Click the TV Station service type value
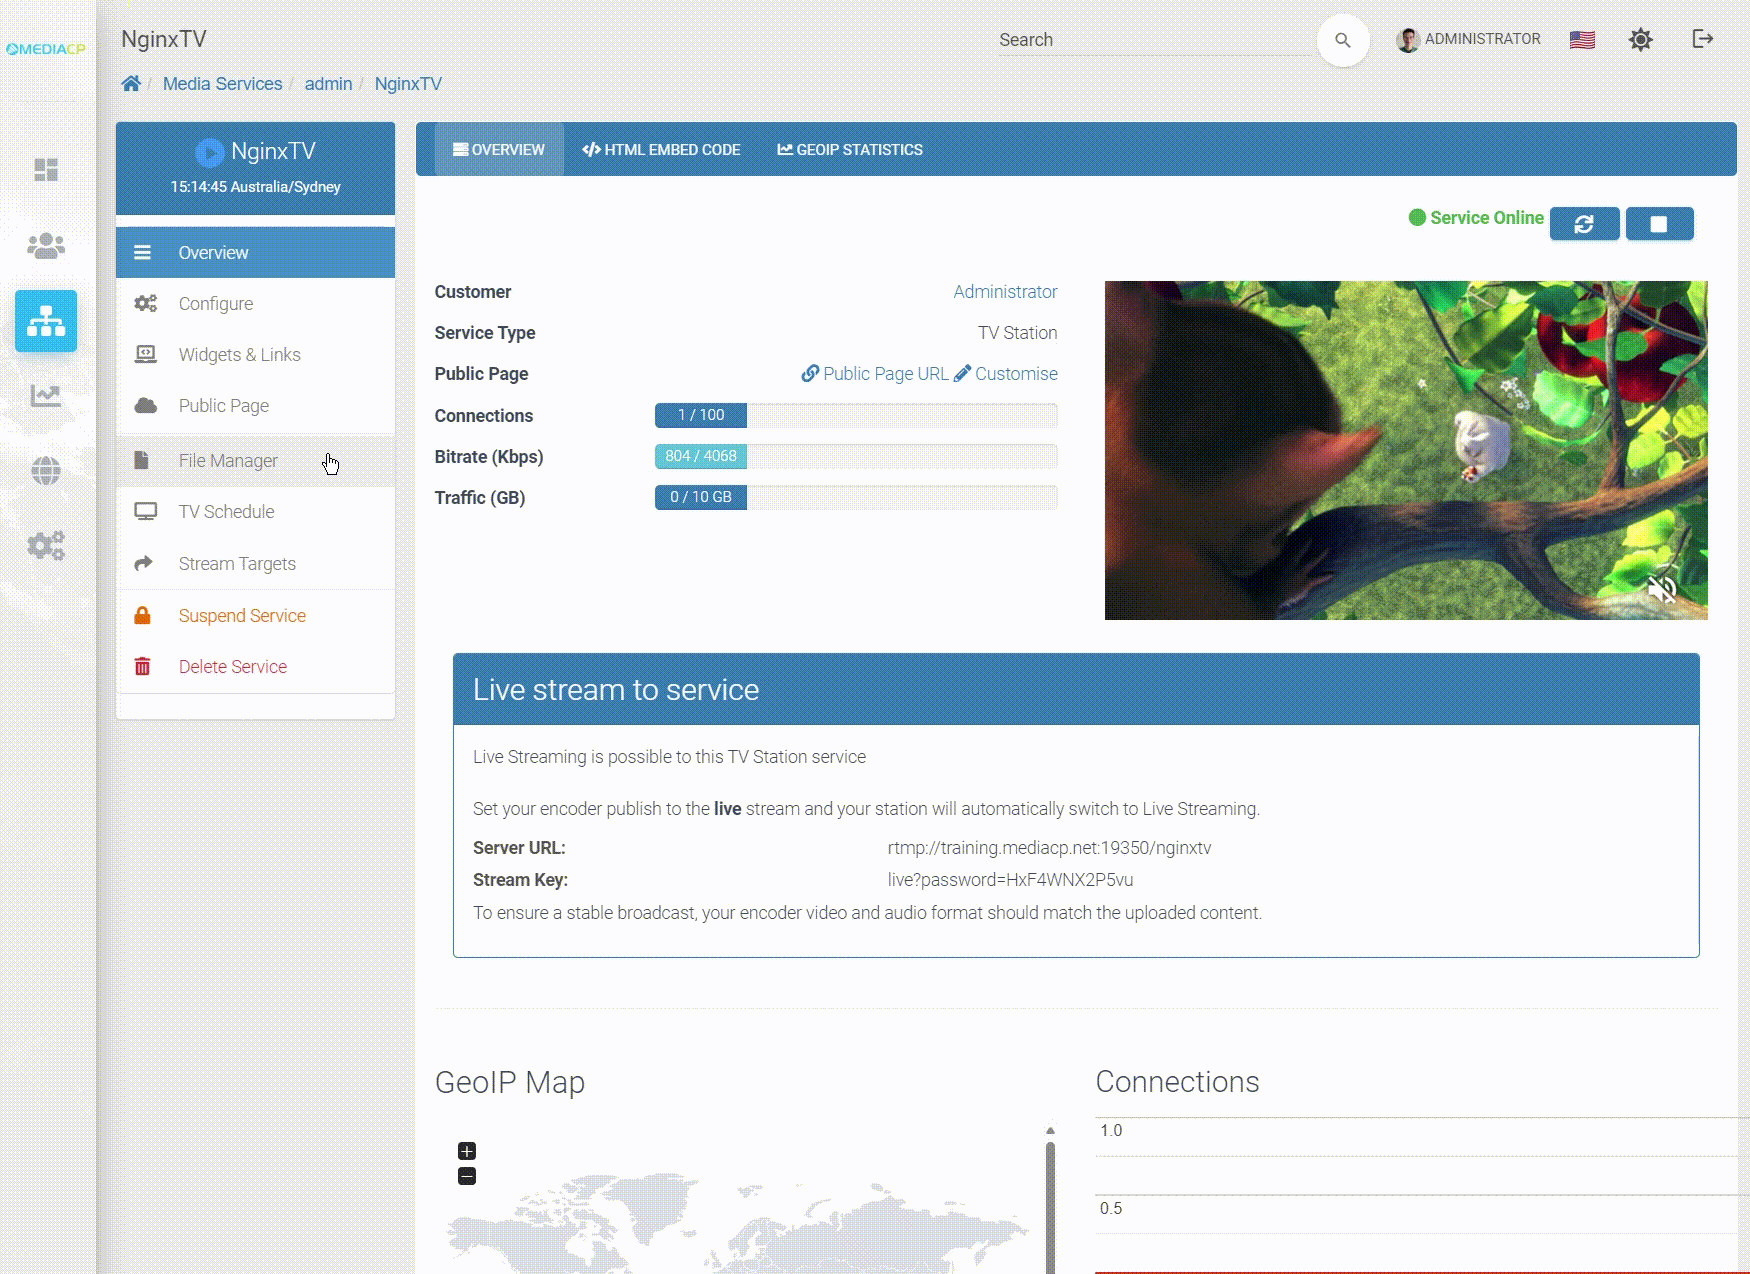 pyautogui.click(x=1017, y=332)
